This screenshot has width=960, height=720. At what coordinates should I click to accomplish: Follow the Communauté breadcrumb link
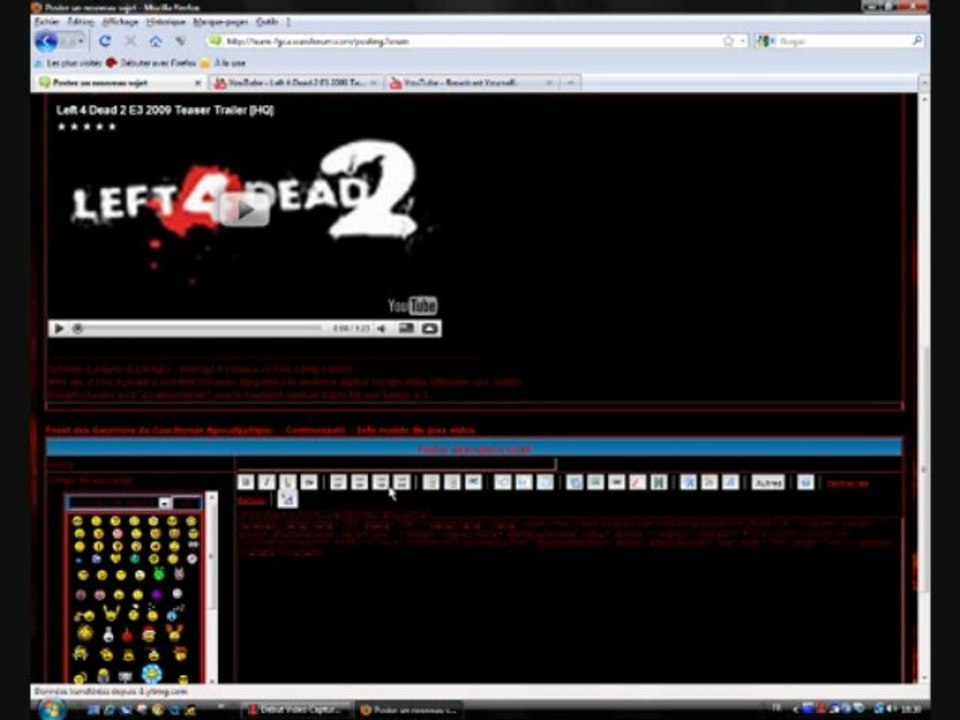pos(315,430)
